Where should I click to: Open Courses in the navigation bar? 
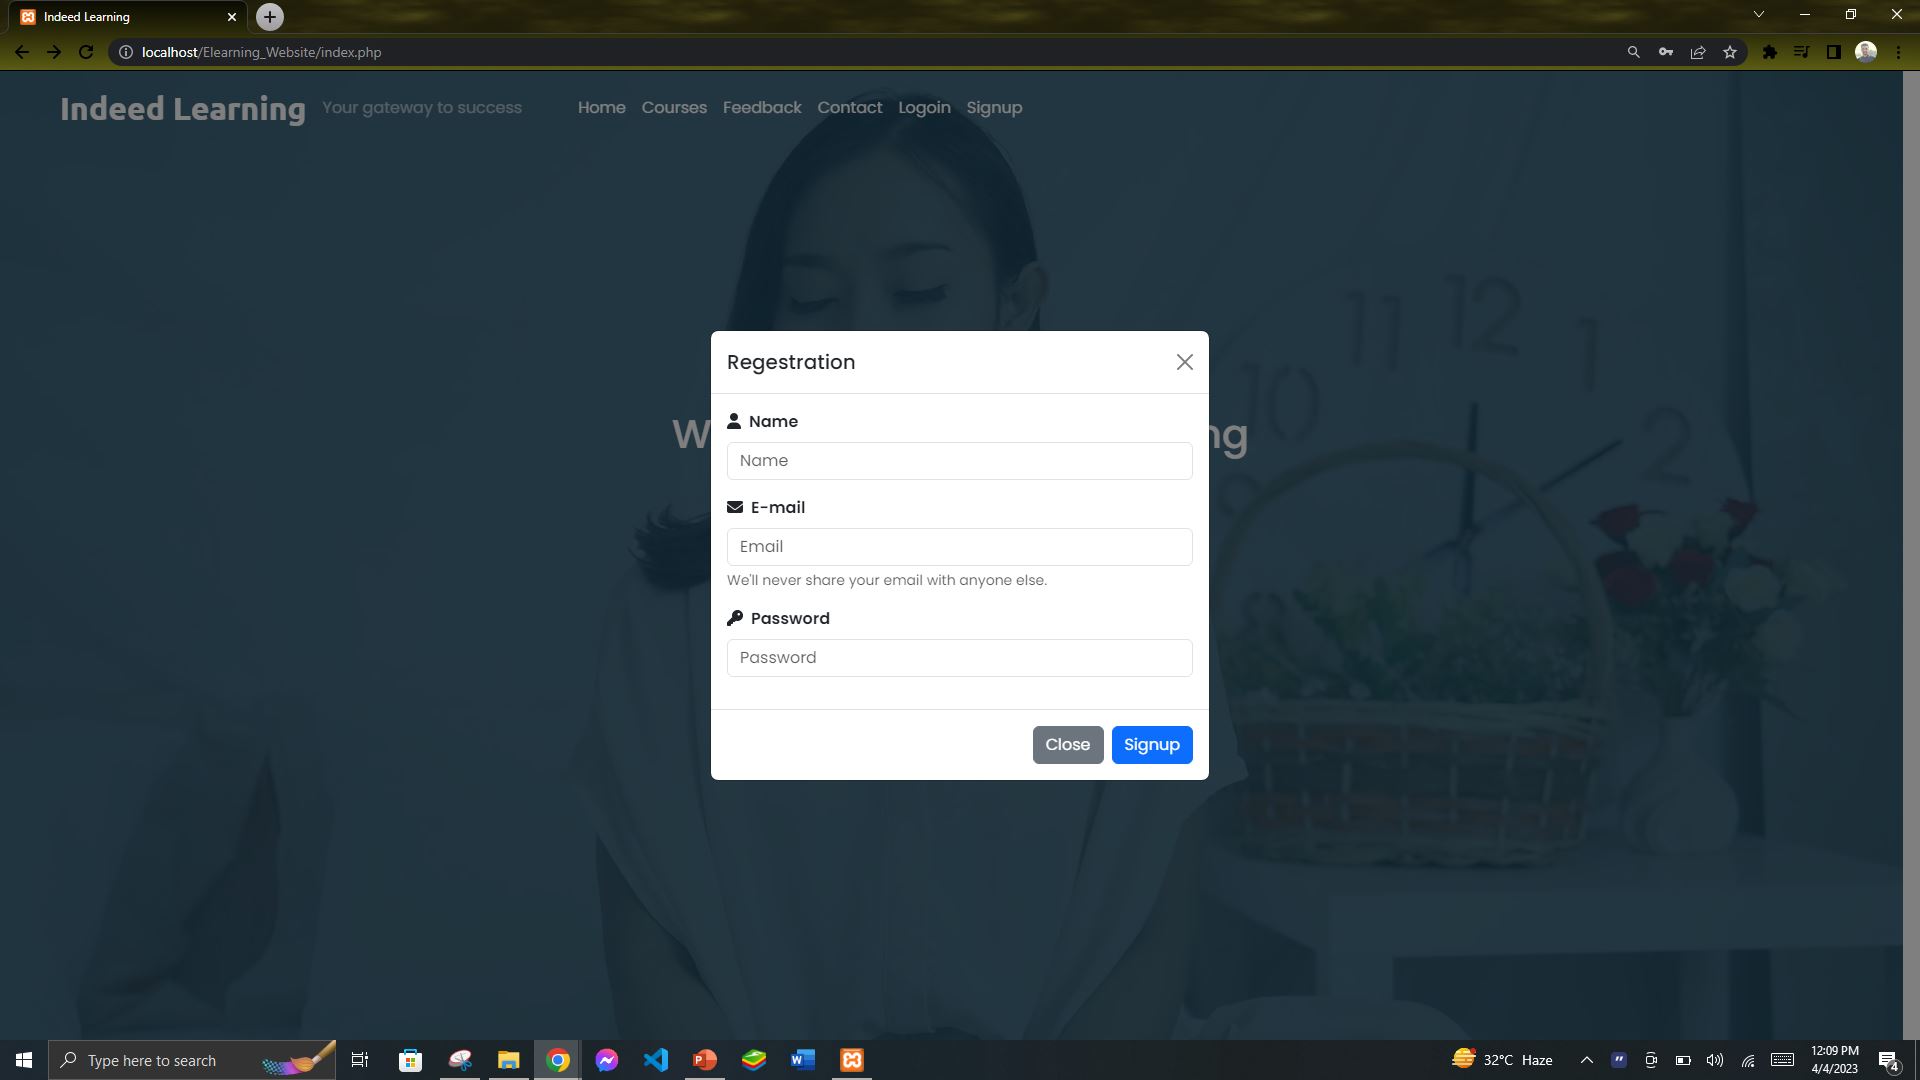tap(674, 107)
